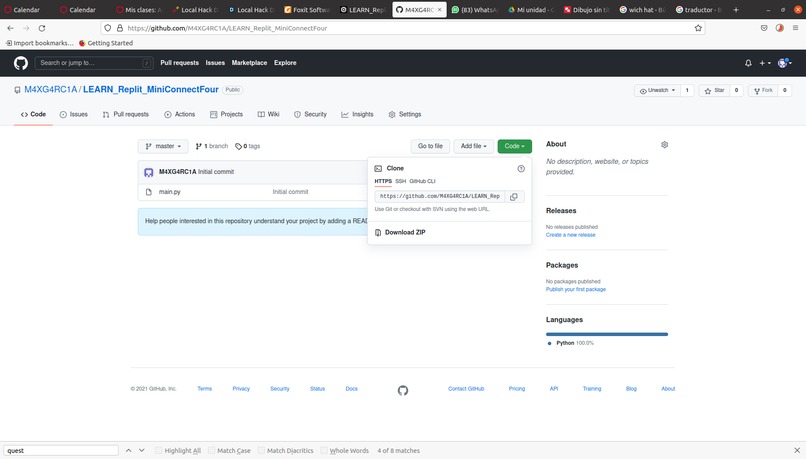Switch to the WhatsApp browser tab
806x459 pixels.
click(474, 9)
